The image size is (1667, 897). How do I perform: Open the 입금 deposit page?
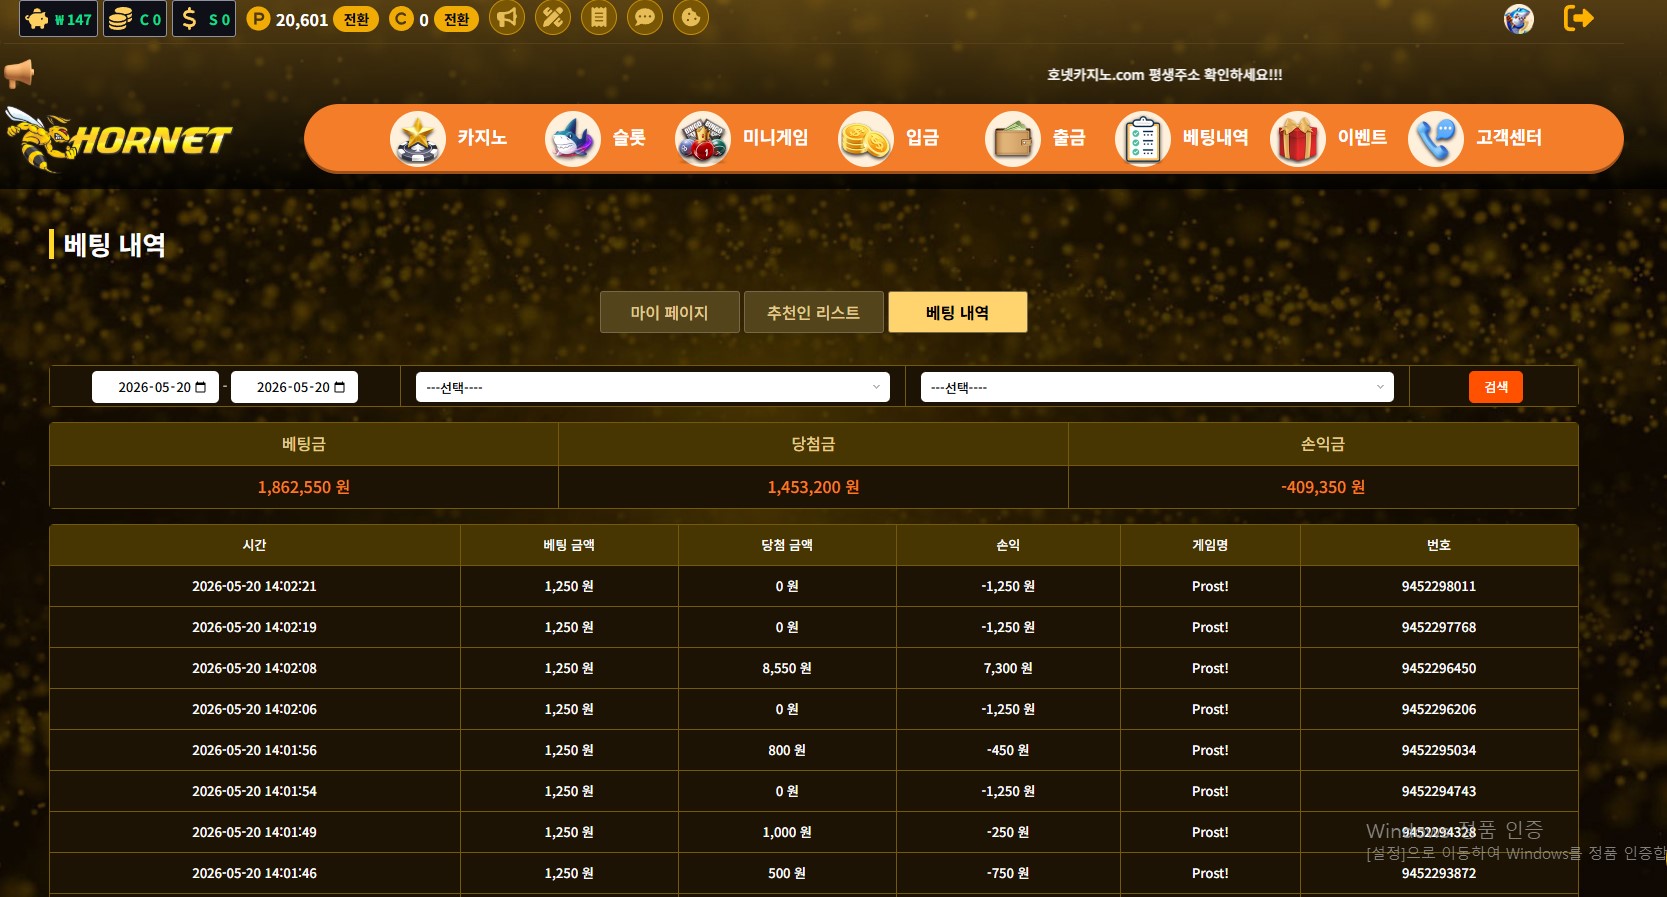coord(889,138)
